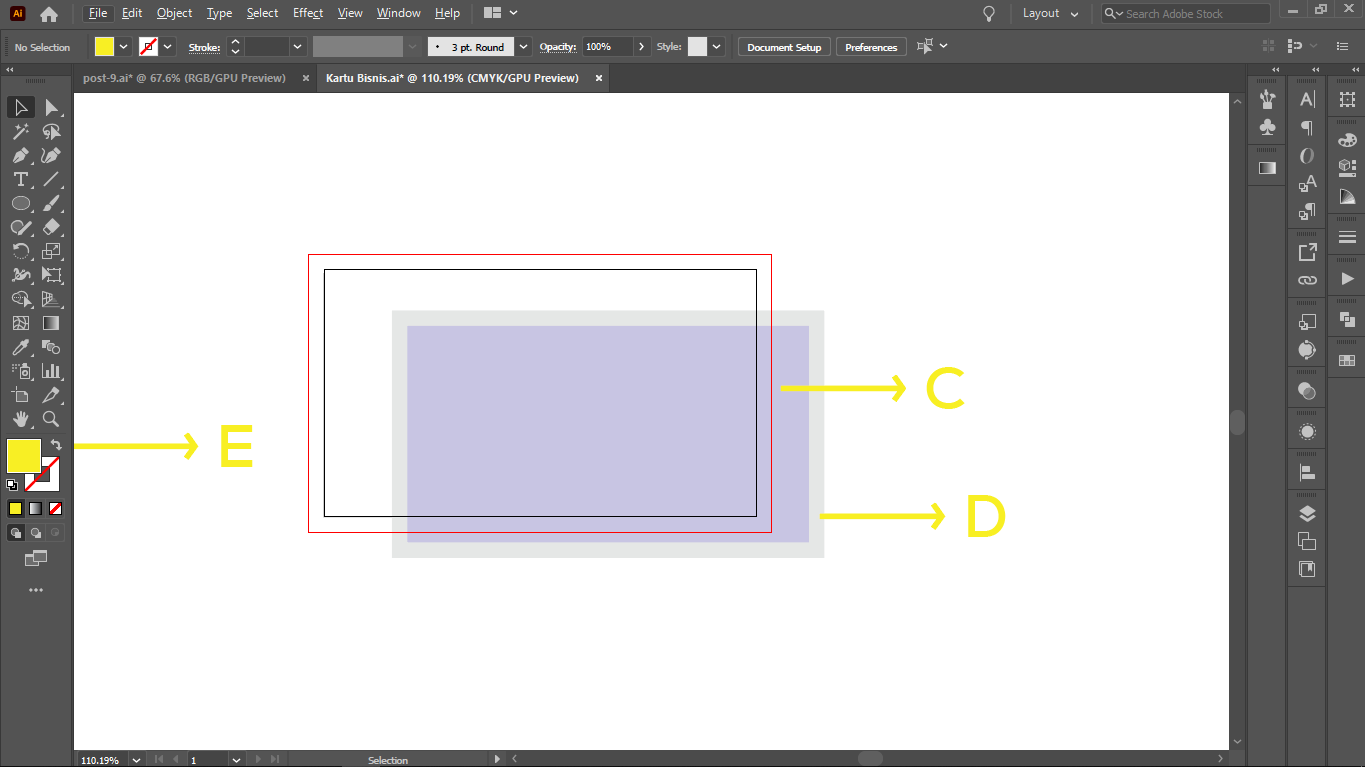Select the Column Graph tool
The image size is (1365, 767).
click(52, 371)
